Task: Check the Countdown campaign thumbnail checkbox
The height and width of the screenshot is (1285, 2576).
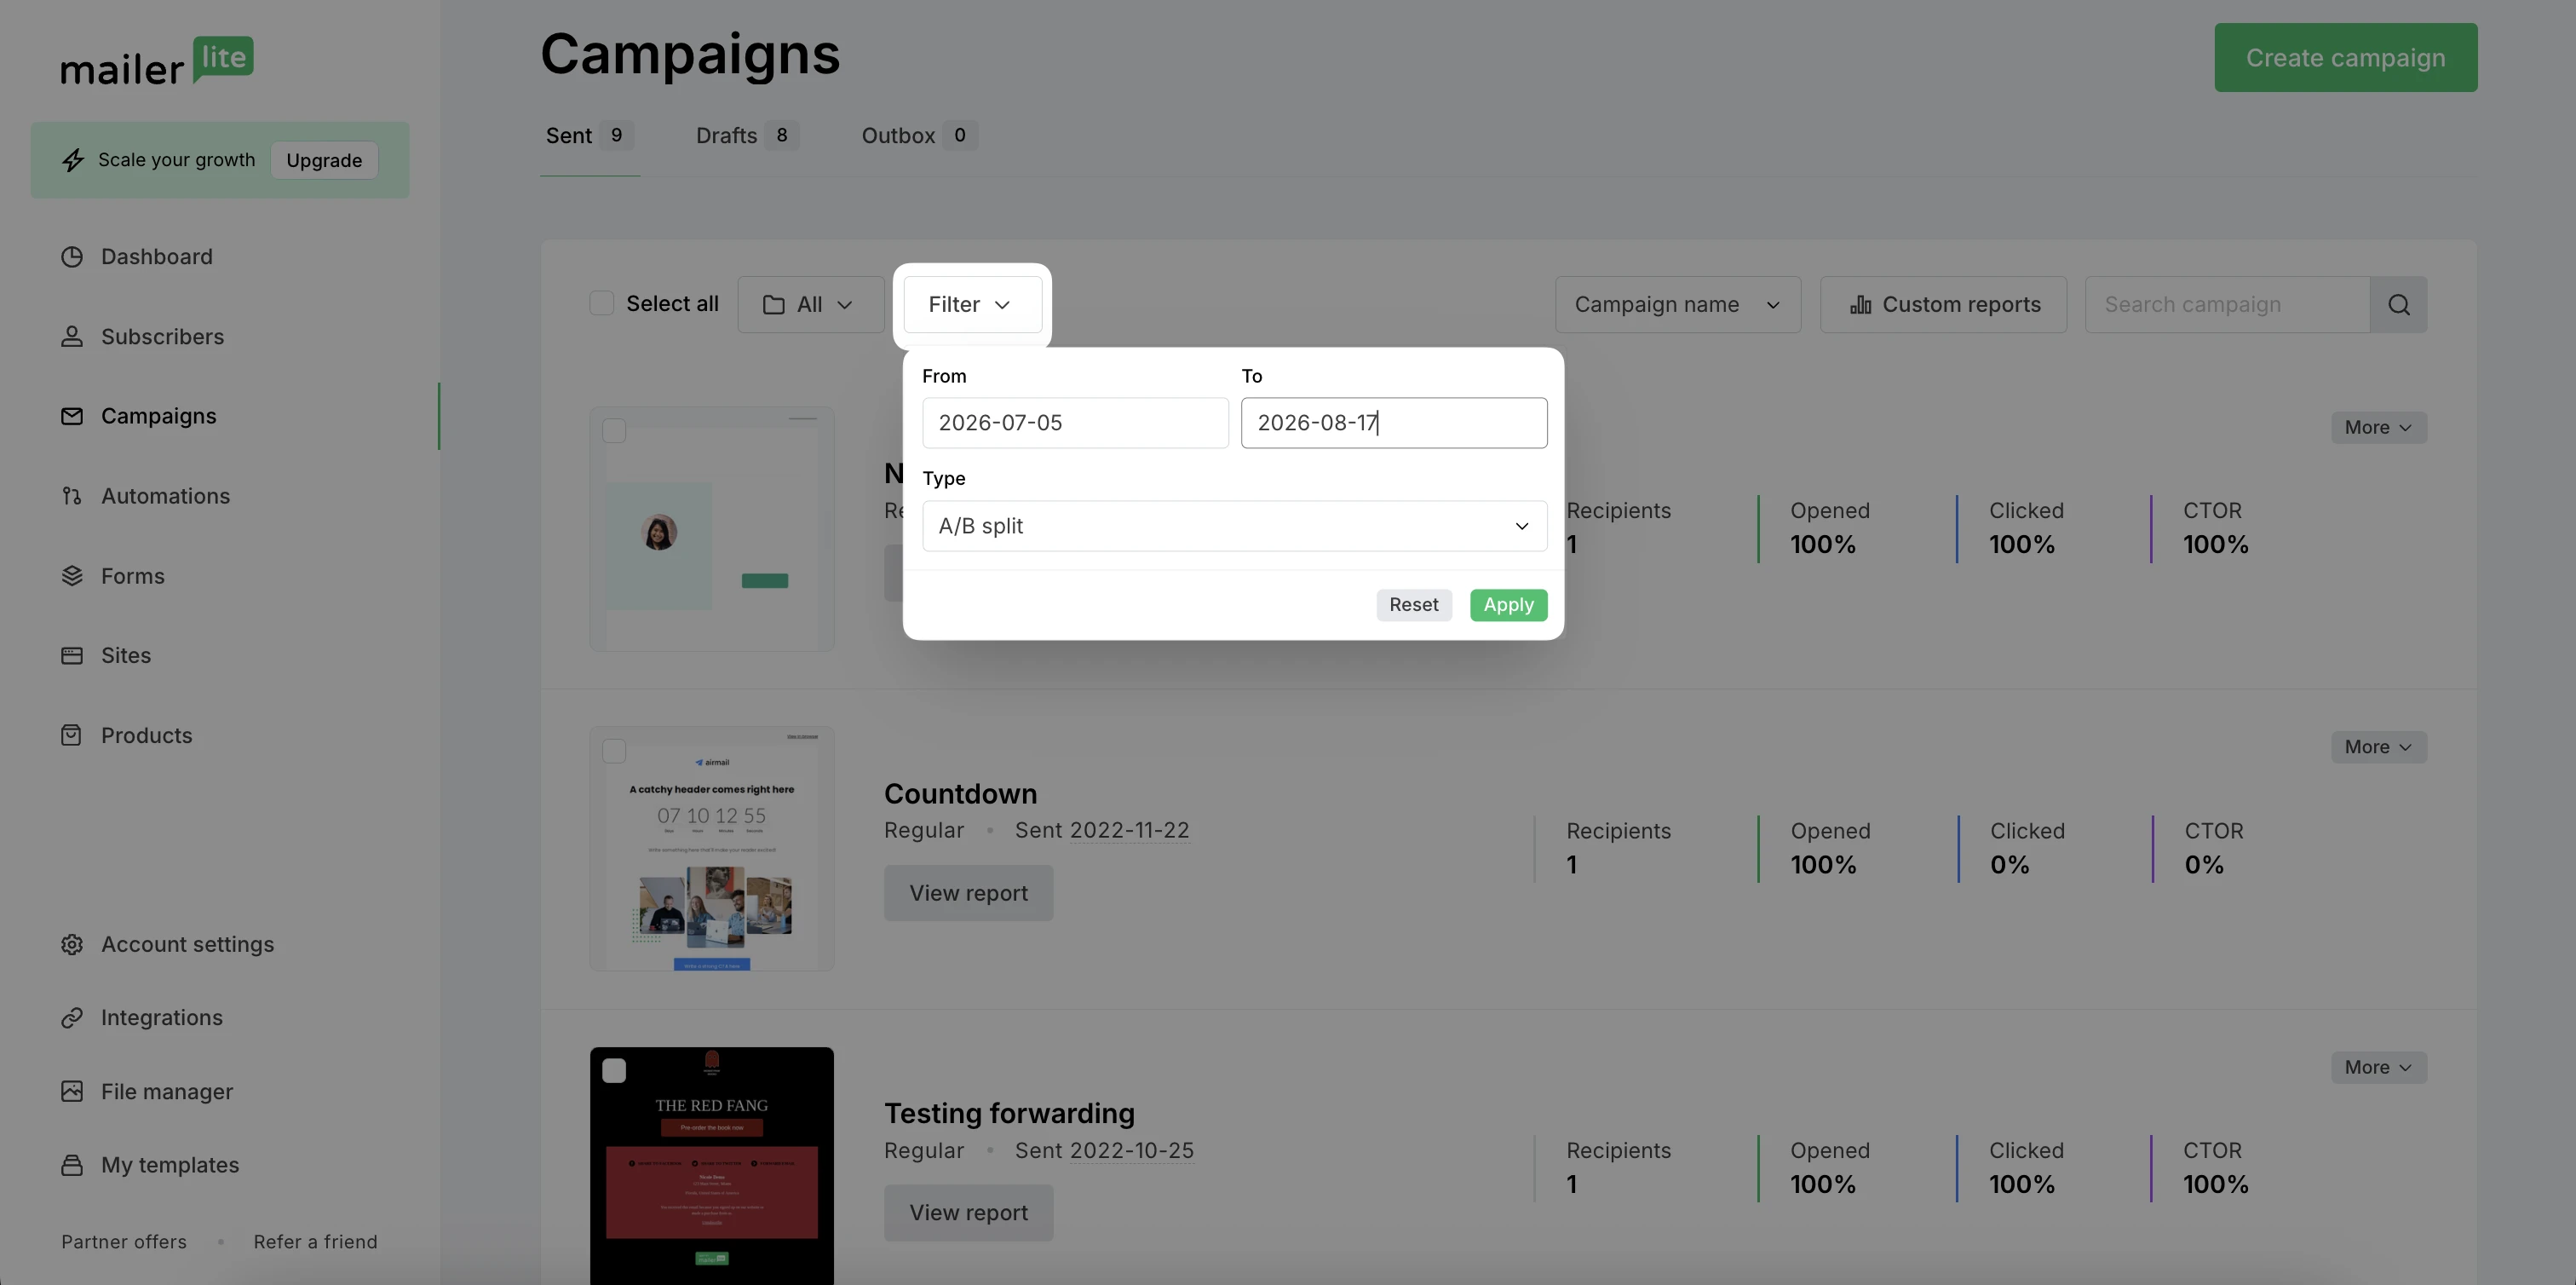Action: (x=614, y=751)
